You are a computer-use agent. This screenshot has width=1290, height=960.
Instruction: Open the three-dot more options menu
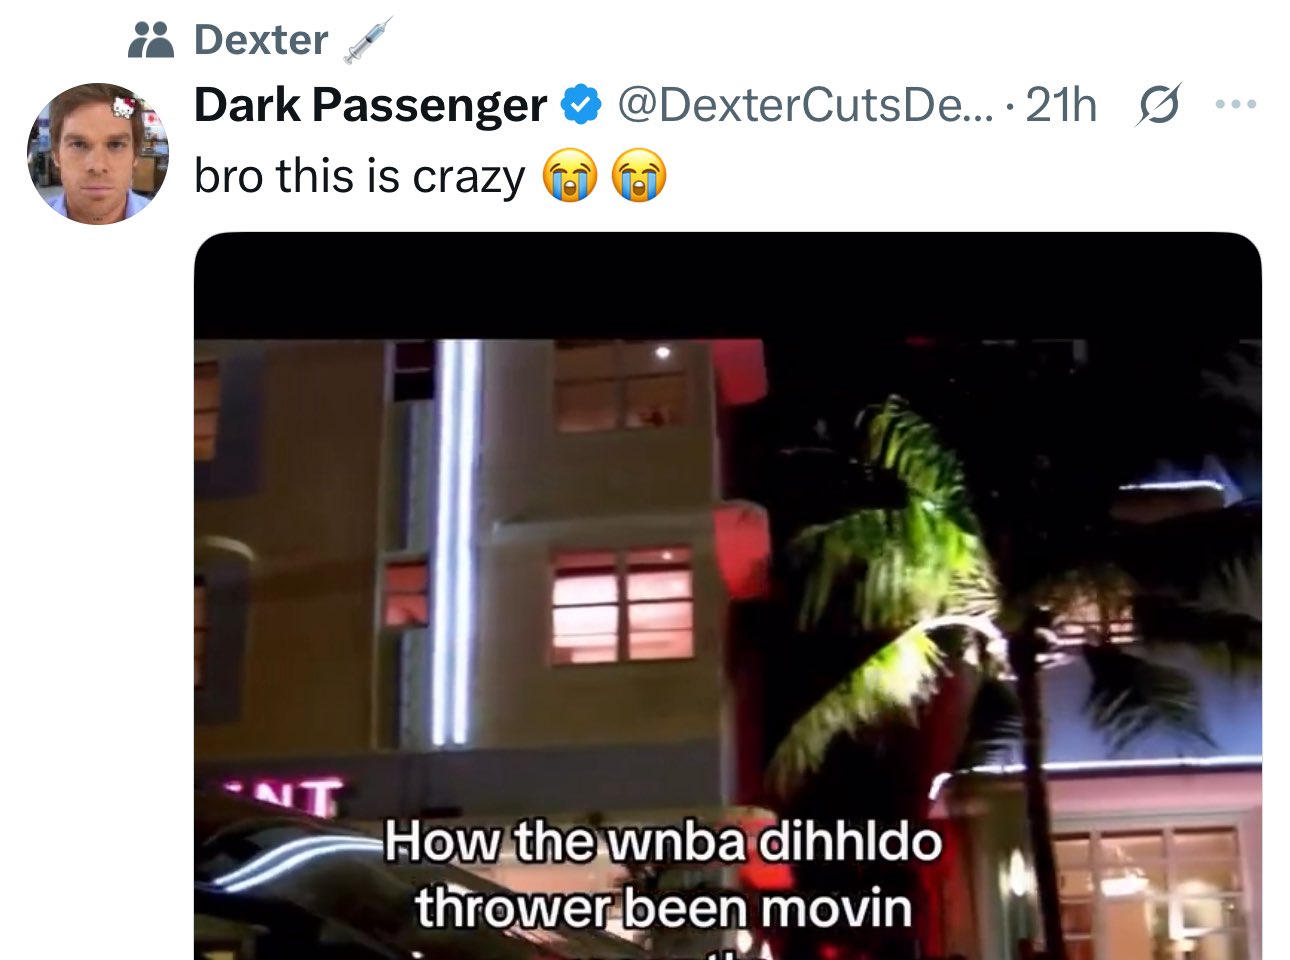tap(1236, 104)
